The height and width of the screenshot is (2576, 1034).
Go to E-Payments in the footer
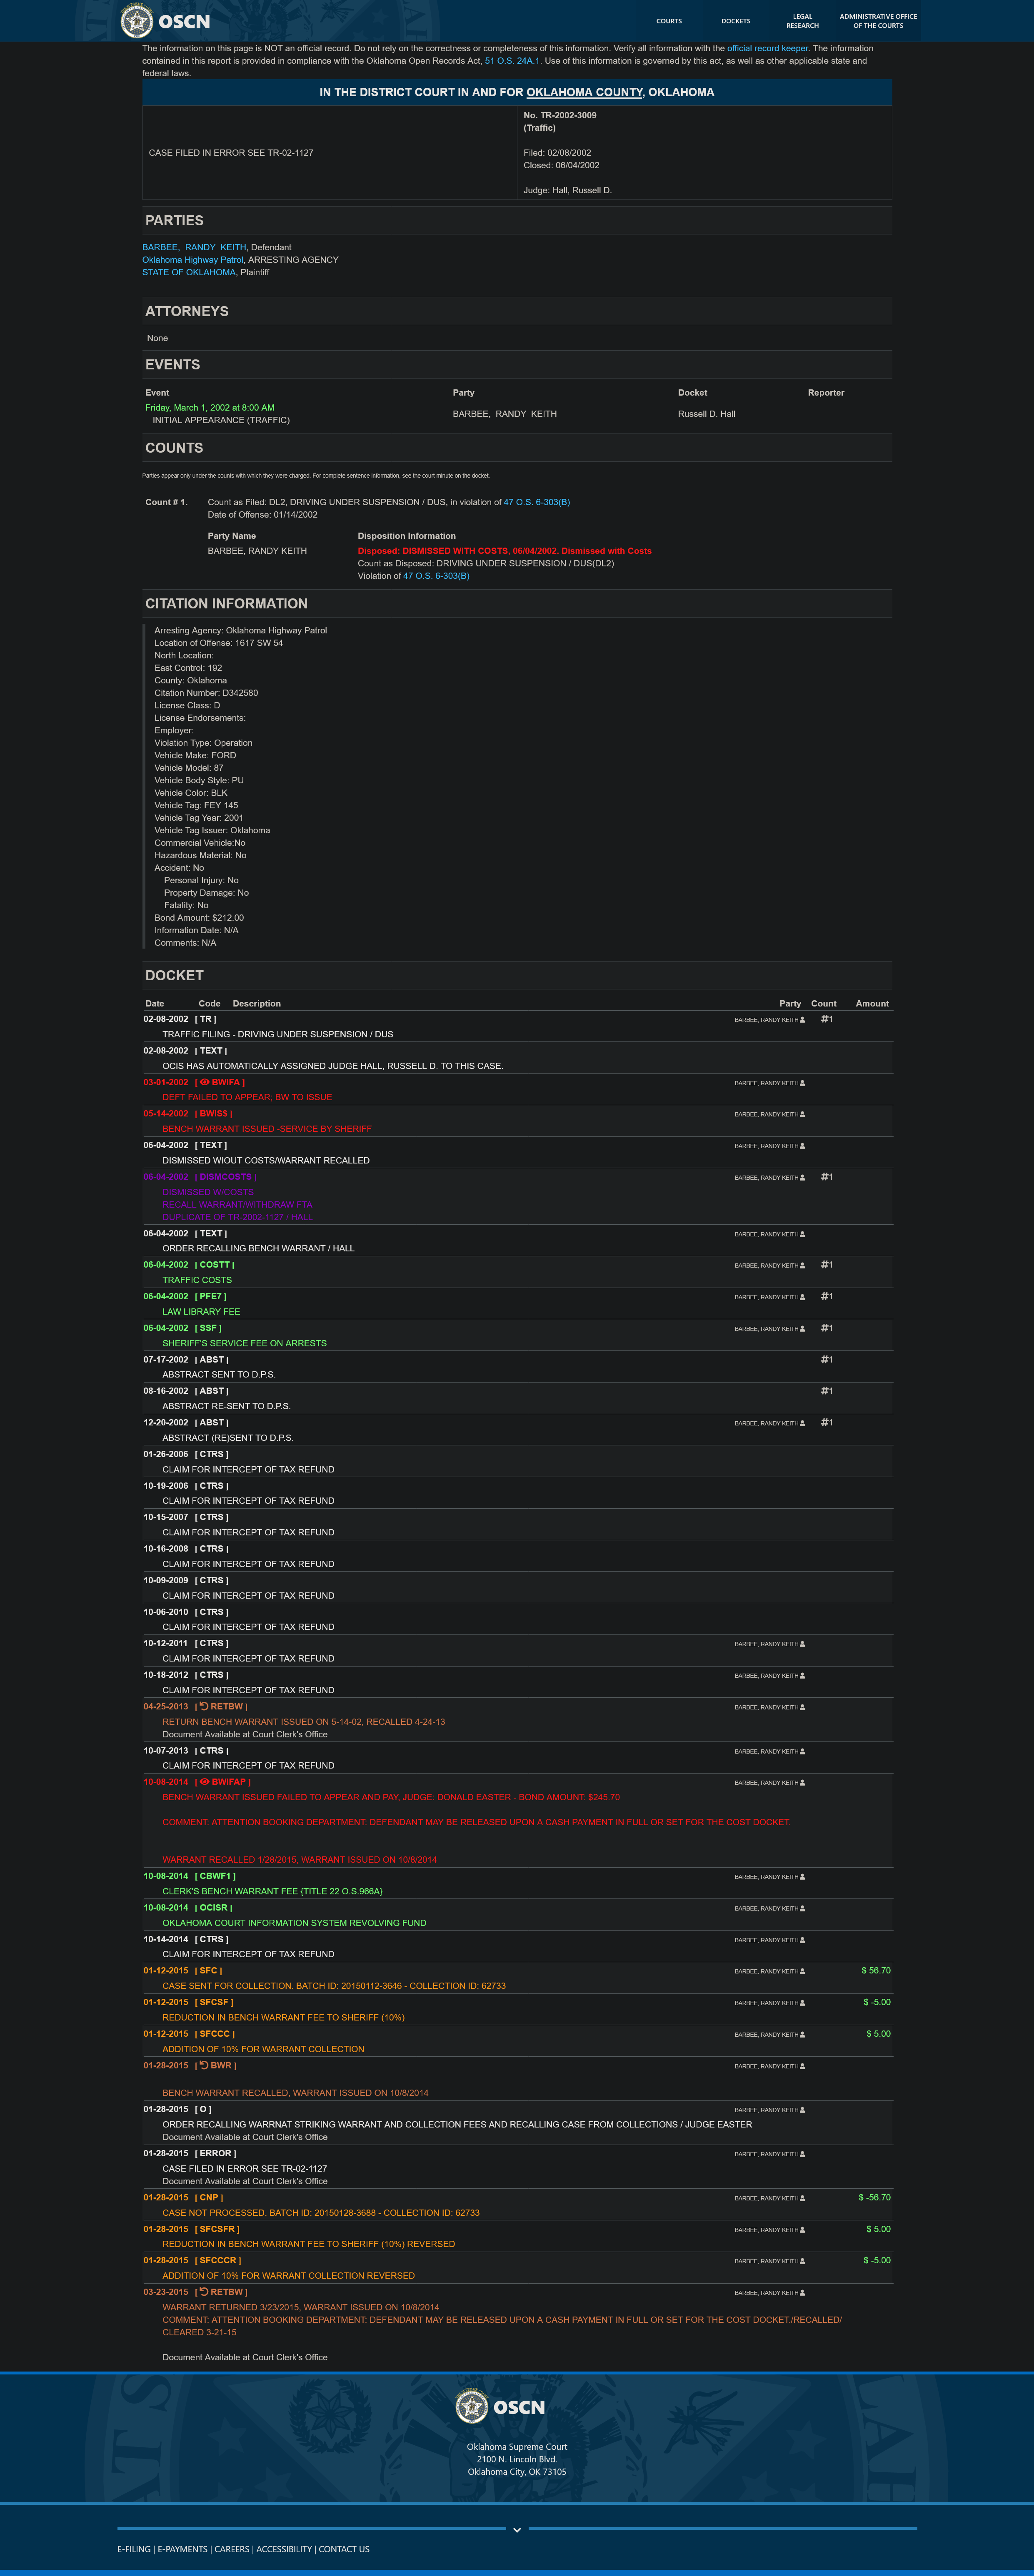182,2549
